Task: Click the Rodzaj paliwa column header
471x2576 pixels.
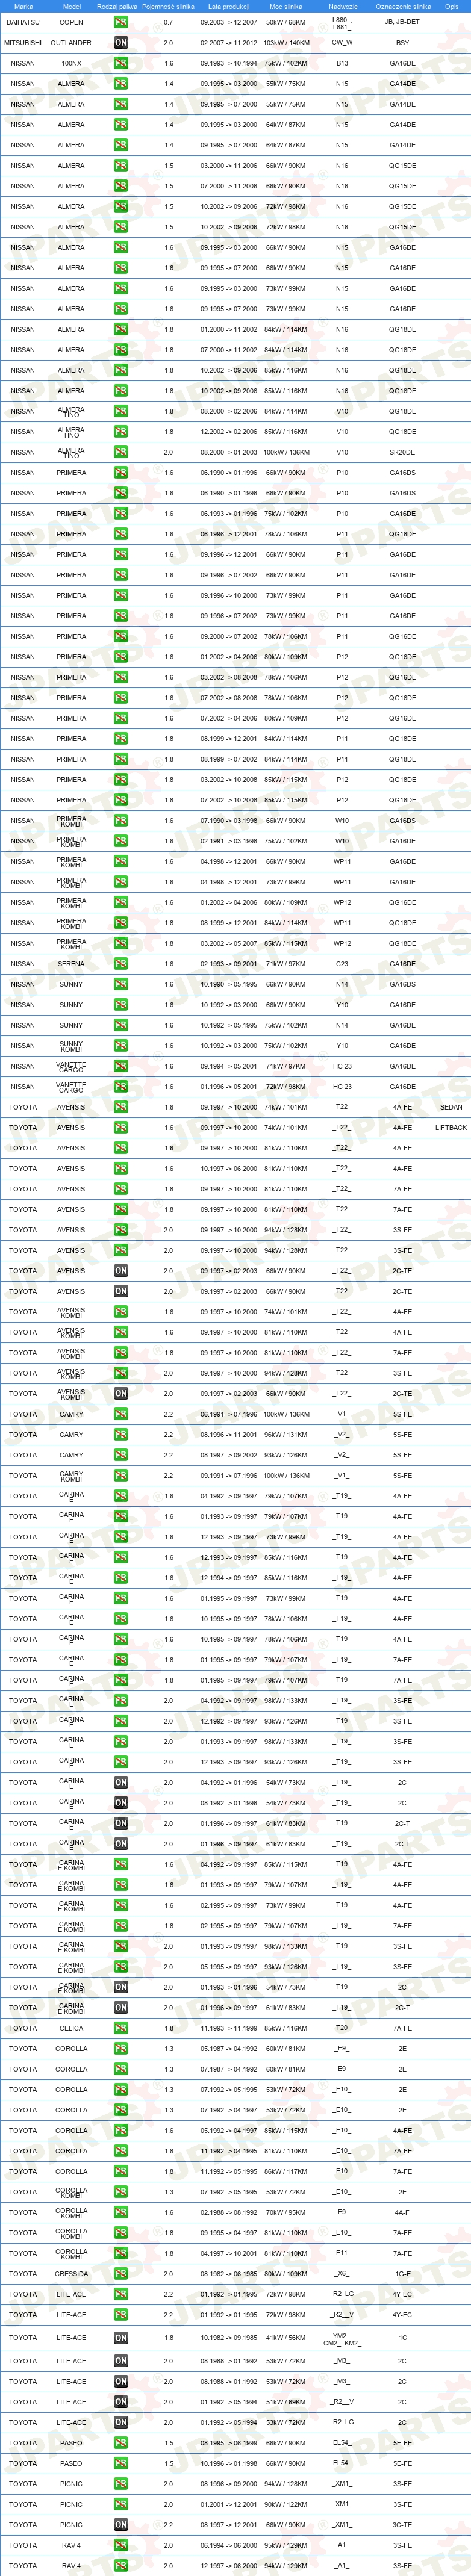Action: click(117, 6)
